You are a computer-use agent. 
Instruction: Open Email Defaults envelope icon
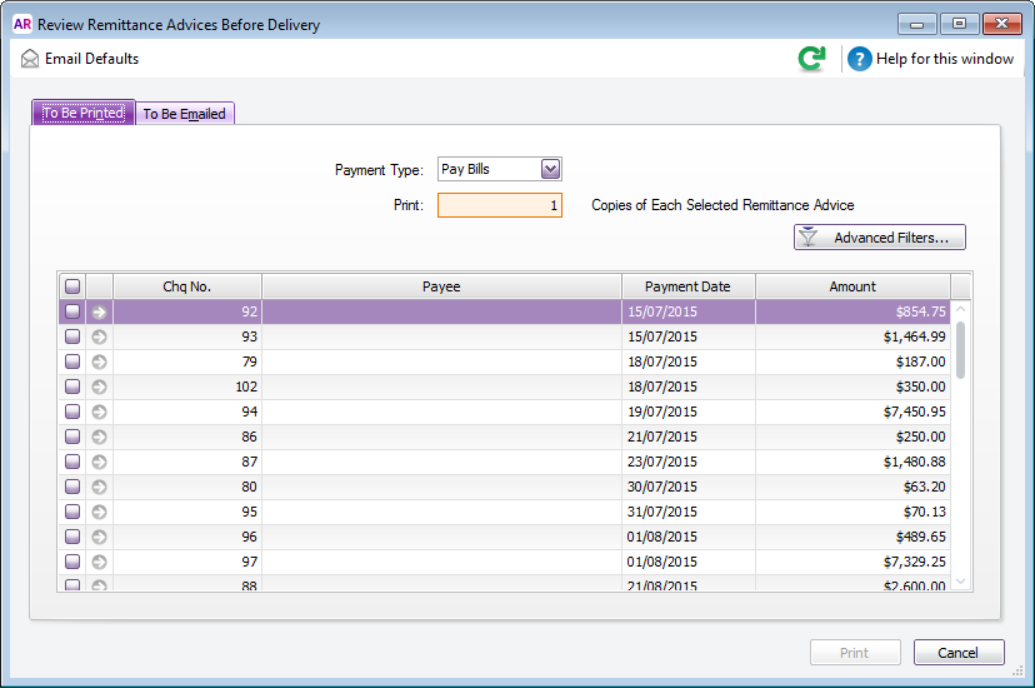[x=30, y=59]
